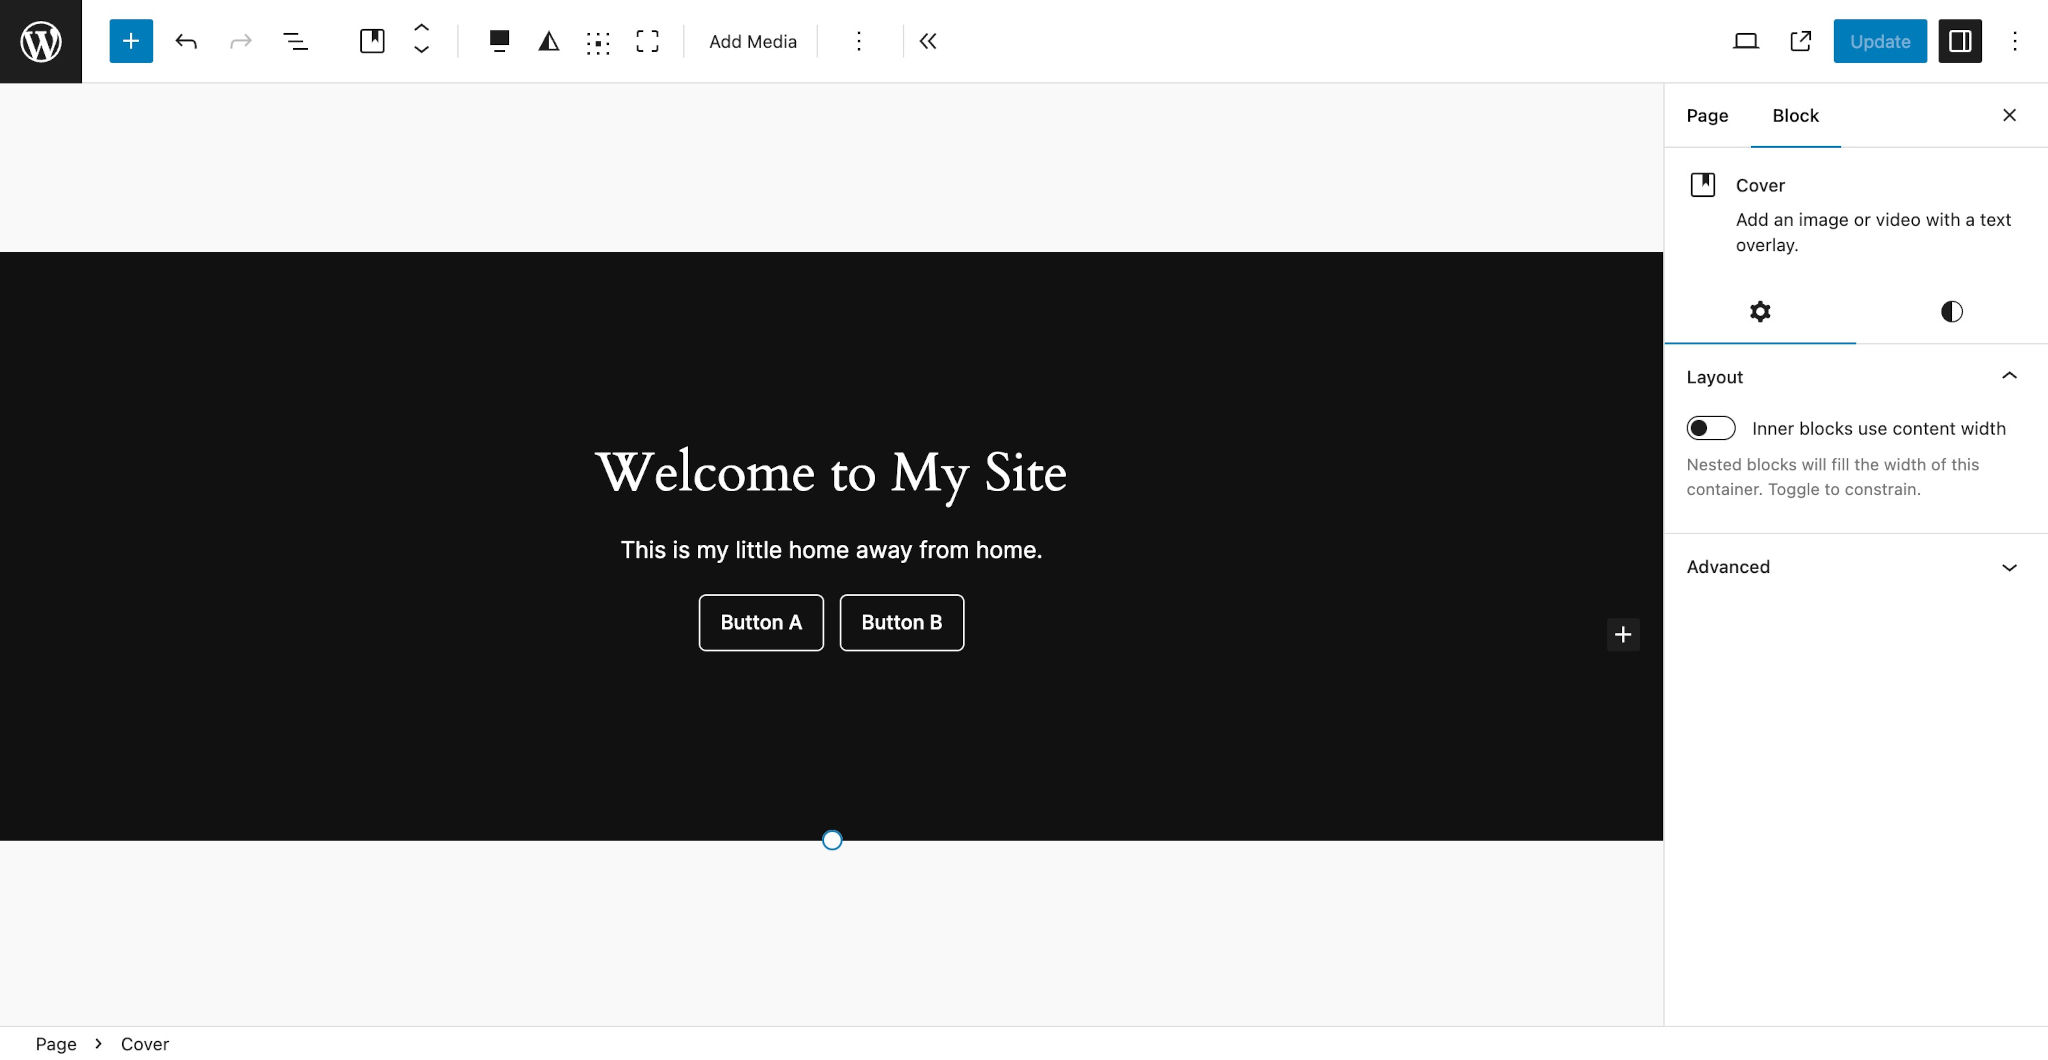Change content position with the grid icon
This screenshot has width=2048, height=1060.
[x=598, y=41]
